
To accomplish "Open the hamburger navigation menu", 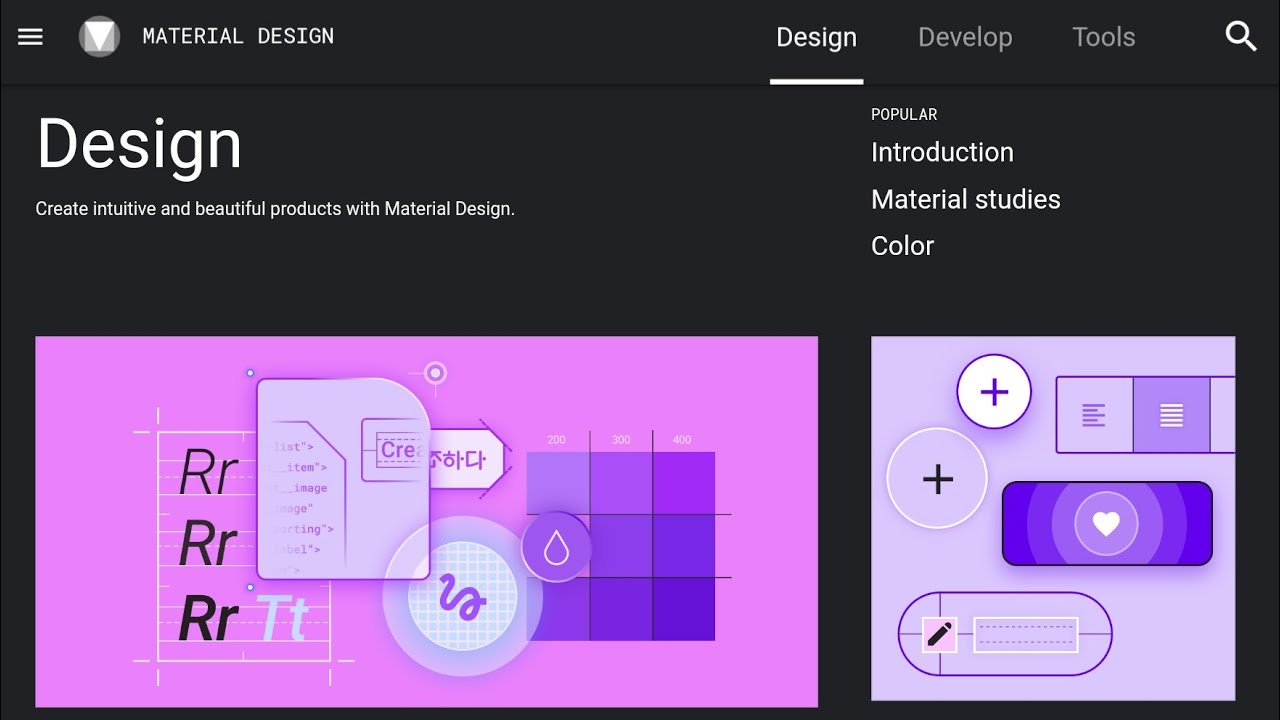I will click(x=30, y=37).
